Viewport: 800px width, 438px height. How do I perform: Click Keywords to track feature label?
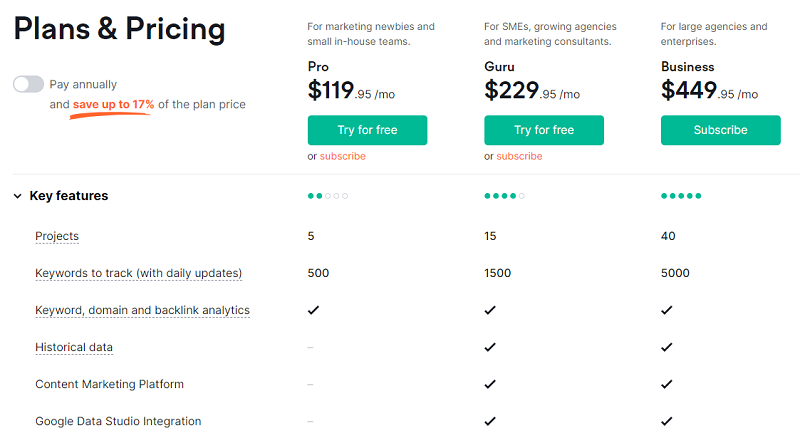[x=138, y=273]
